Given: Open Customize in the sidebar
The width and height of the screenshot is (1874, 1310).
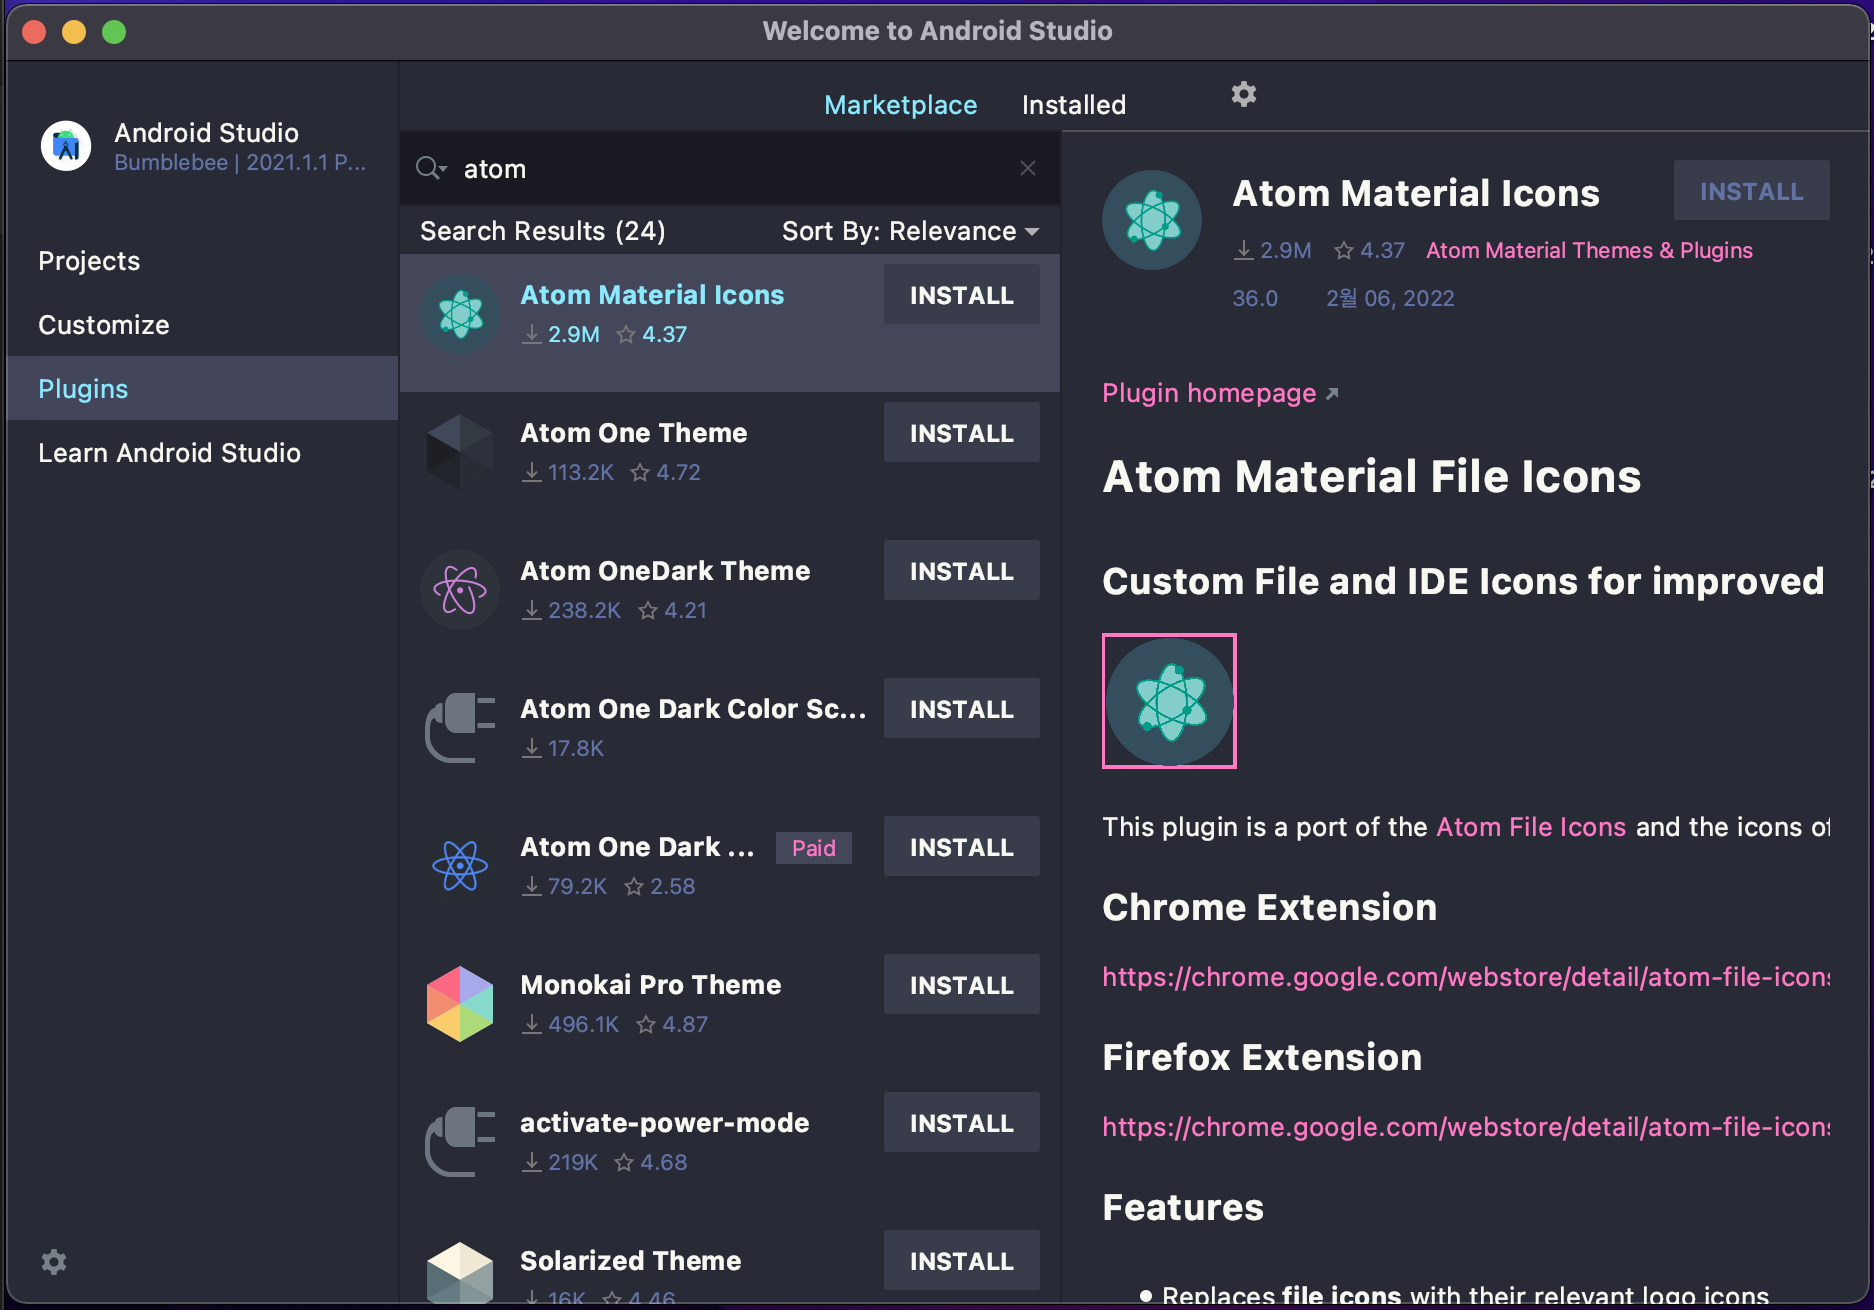Looking at the screenshot, I should (x=203, y=325).
